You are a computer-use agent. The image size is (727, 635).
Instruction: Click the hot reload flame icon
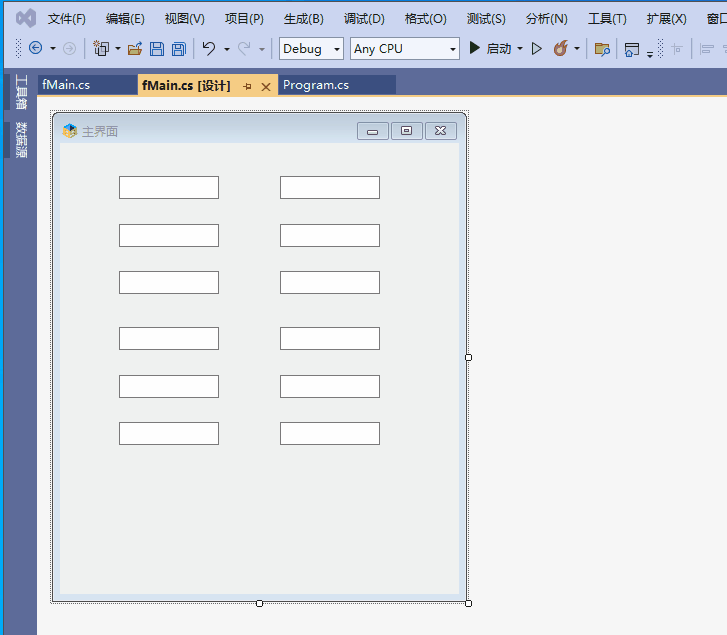tap(561, 48)
